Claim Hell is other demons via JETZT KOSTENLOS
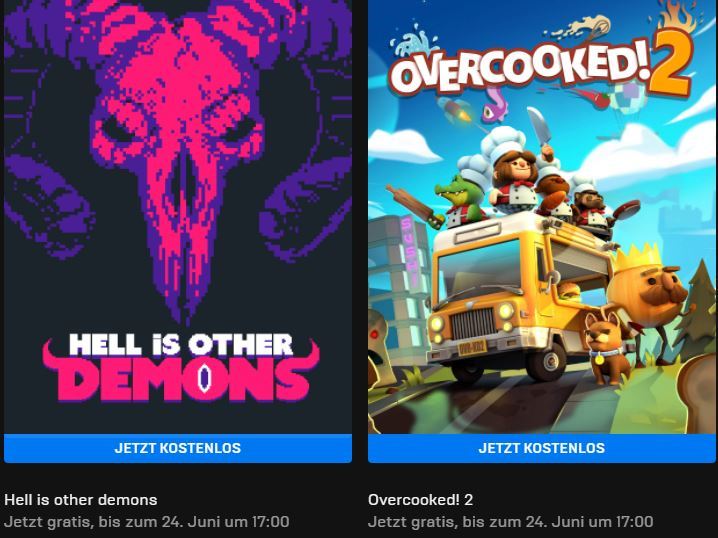 tap(178, 448)
